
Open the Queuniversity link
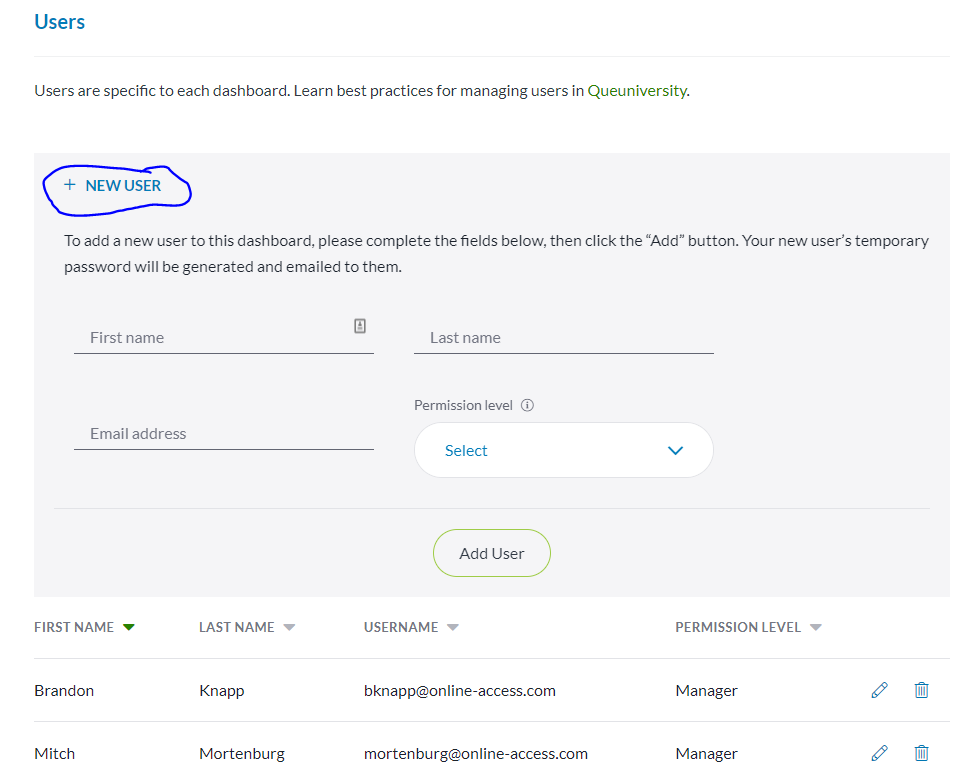637,90
